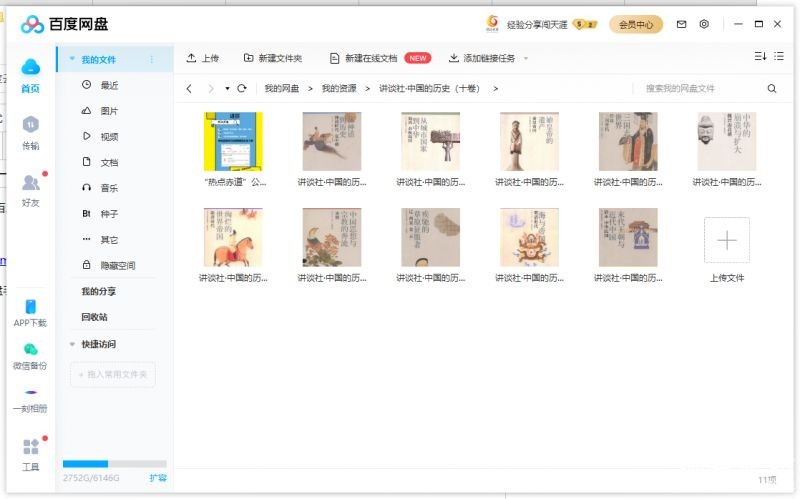Click the sort order icon

point(760,56)
